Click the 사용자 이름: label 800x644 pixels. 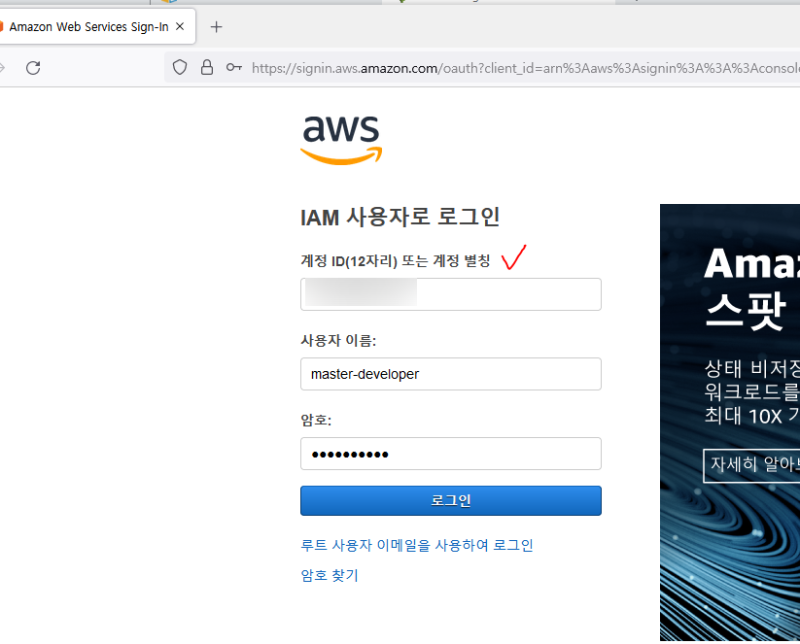pyautogui.click(x=338, y=340)
